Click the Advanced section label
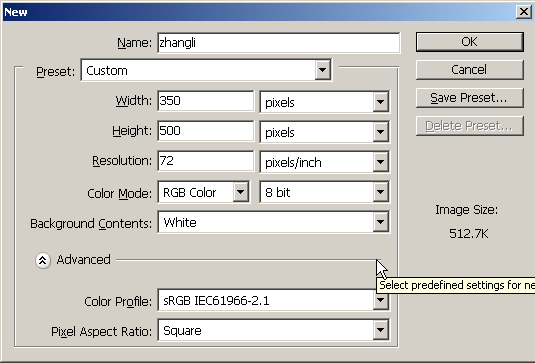 (84, 260)
